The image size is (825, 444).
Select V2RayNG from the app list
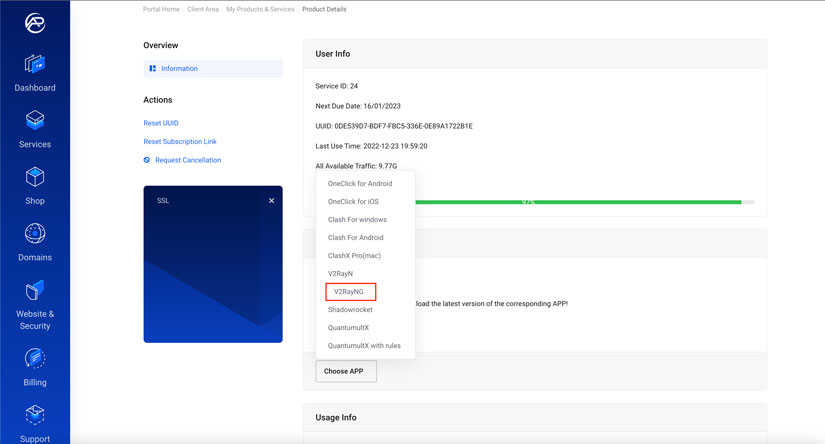pos(350,292)
